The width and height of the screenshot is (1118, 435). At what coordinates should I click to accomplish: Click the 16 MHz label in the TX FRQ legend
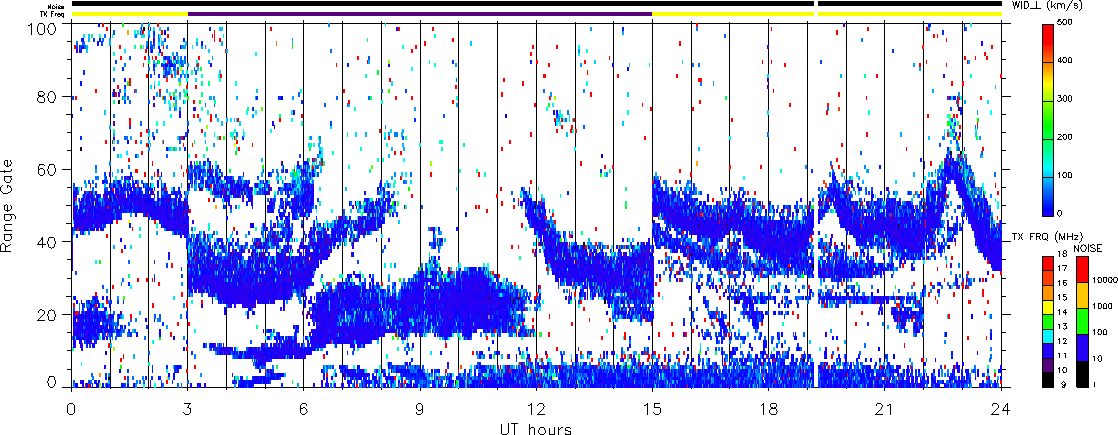(x=1063, y=283)
